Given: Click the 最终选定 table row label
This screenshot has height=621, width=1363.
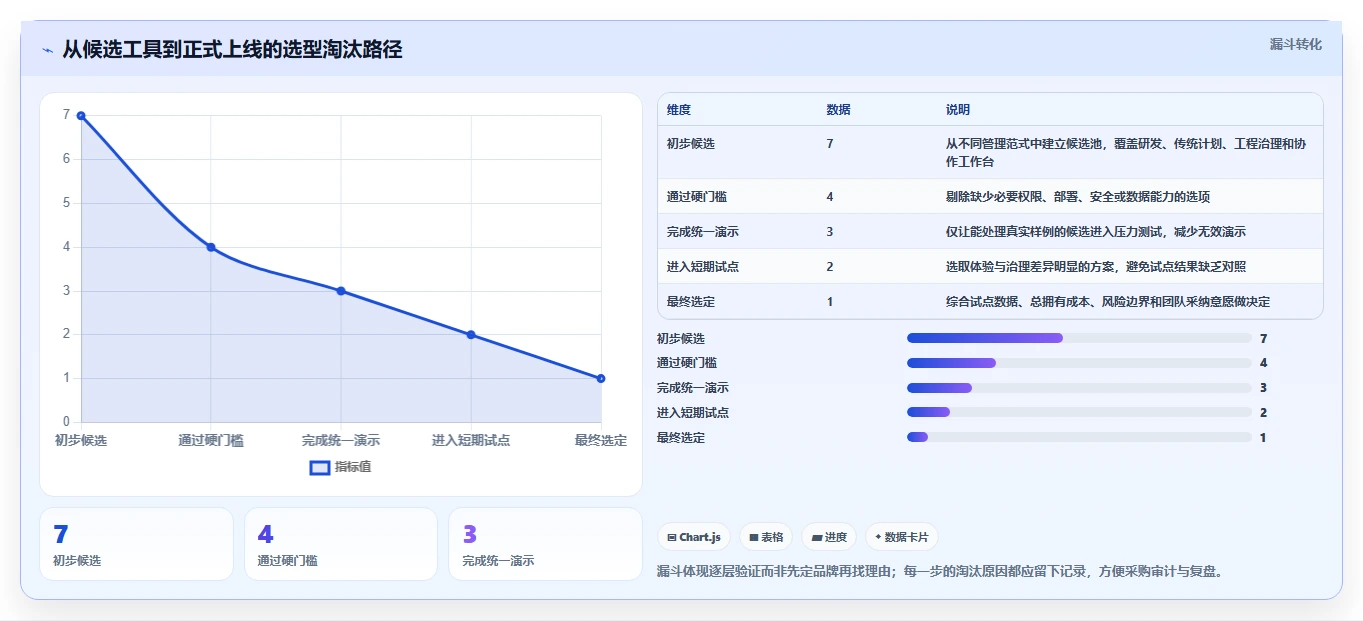Looking at the screenshot, I should click(x=691, y=302).
